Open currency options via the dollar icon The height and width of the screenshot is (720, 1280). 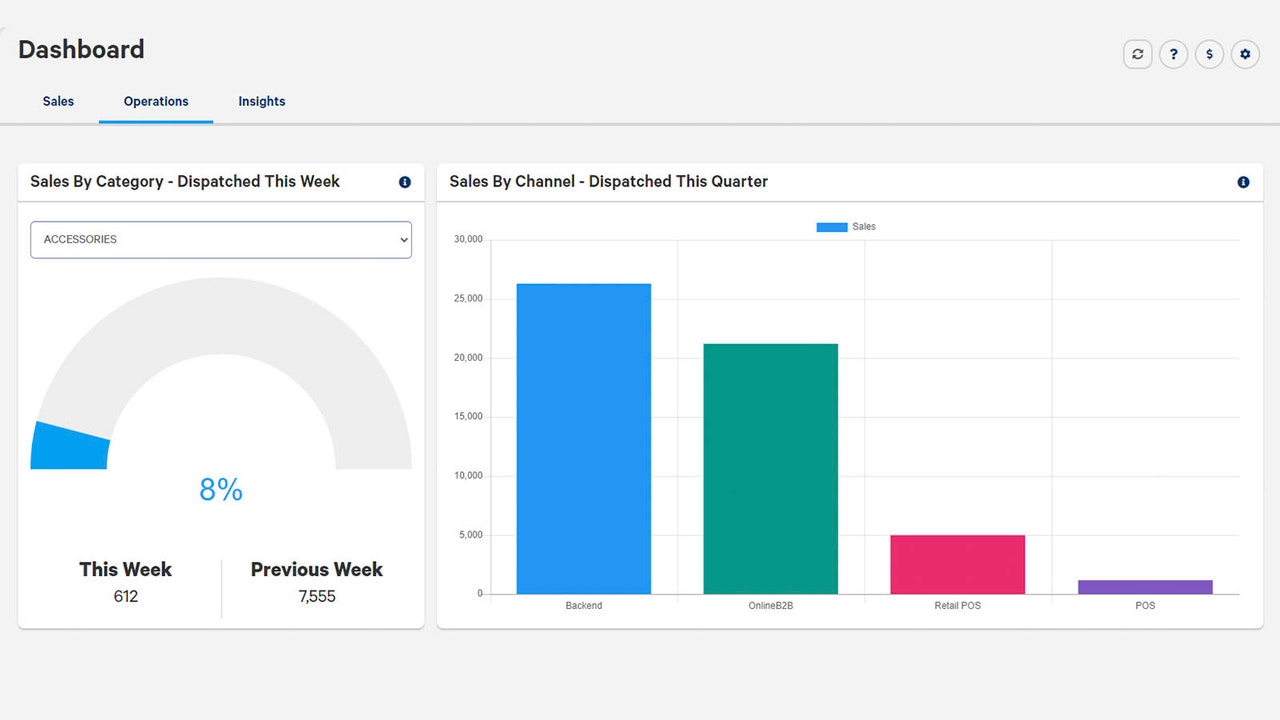point(1209,54)
